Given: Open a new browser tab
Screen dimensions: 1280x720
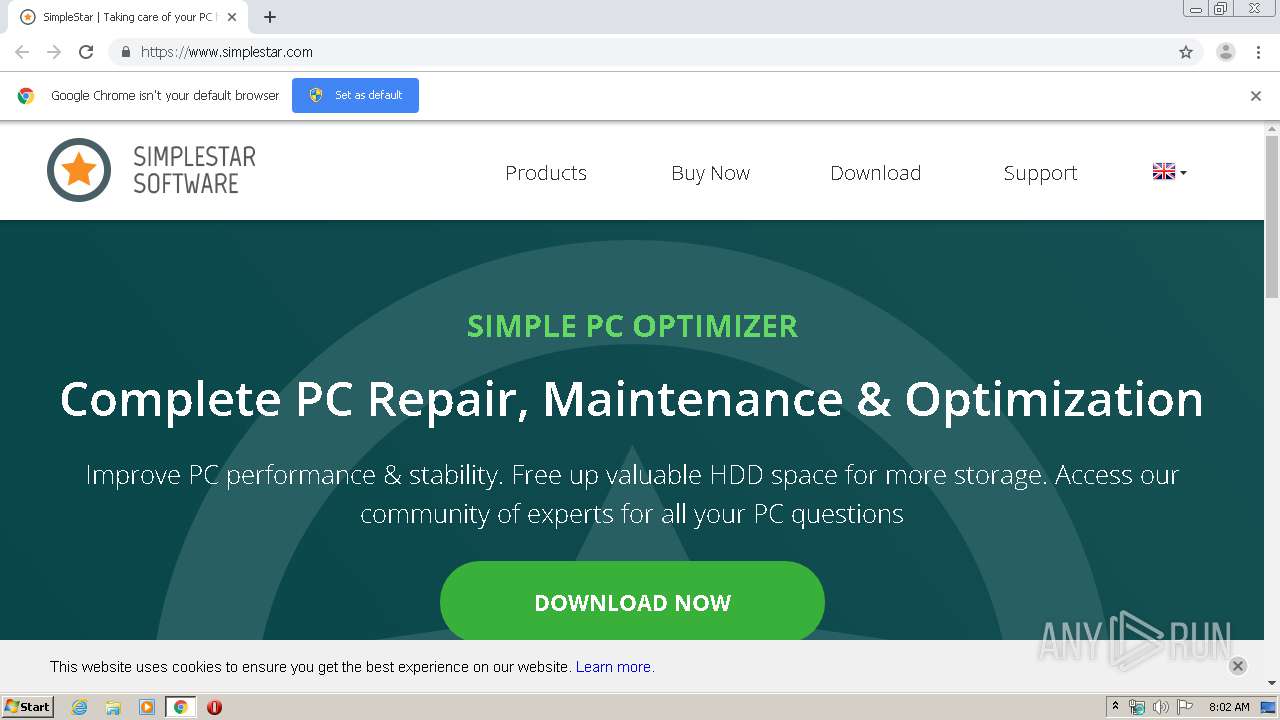Looking at the screenshot, I should pos(270,17).
